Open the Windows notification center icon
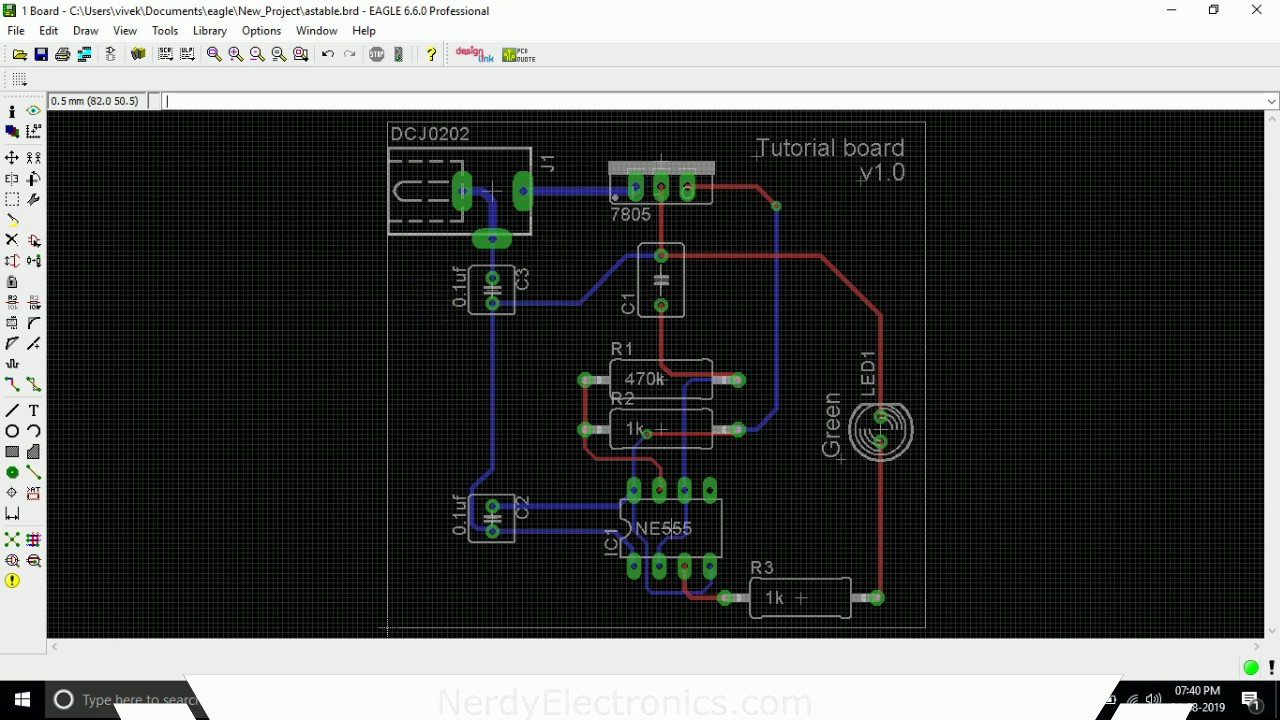1280x720 pixels. pos(1250,700)
